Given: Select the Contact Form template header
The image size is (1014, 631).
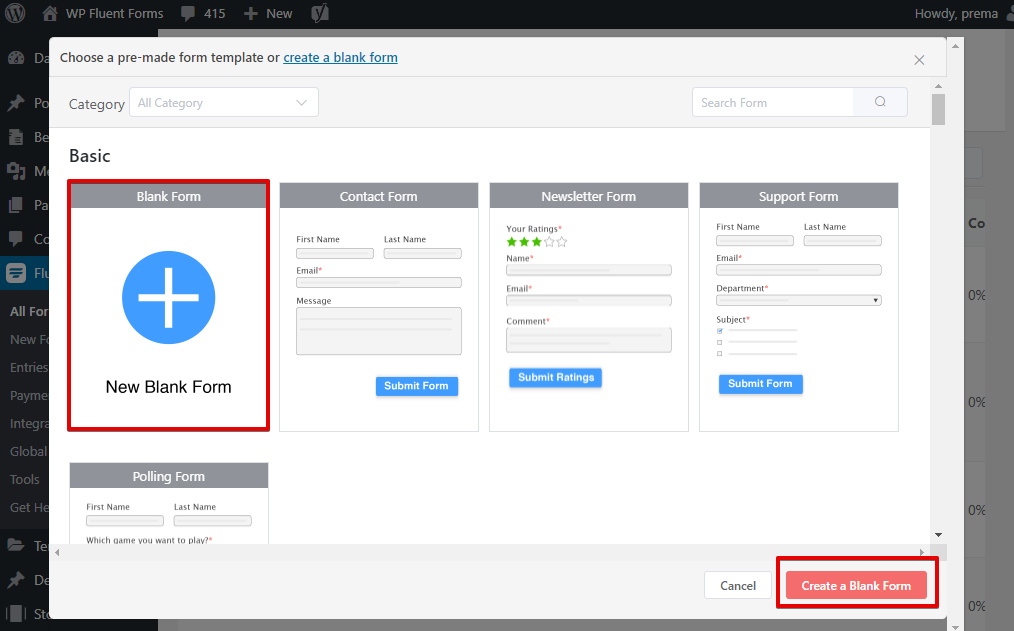Looking at the screenshot, I should [379, 197].
